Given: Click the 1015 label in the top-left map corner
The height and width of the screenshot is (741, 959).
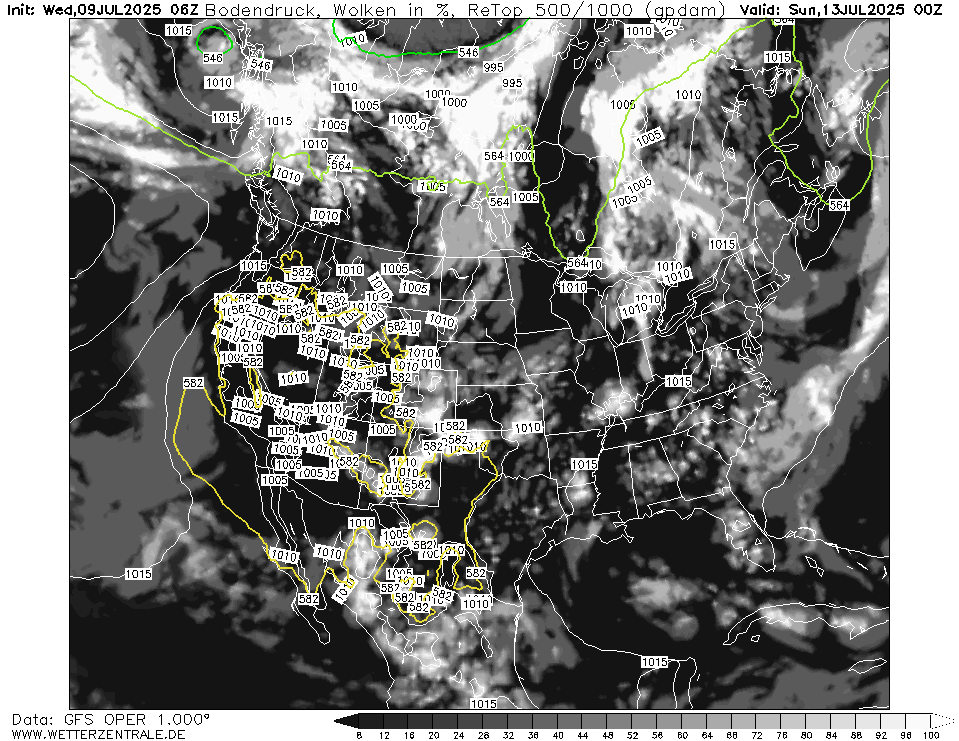Looking at the screenshot, I should pyautogui.click(x=179, y=31).
